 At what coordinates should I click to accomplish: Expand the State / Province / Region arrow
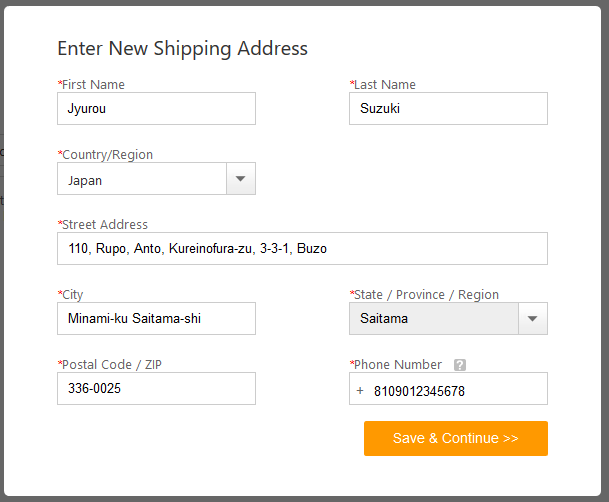[x=532, y=319]
